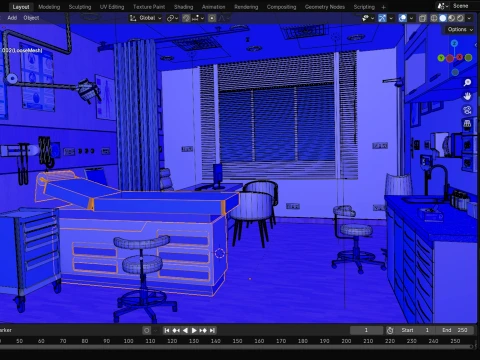The height and width of the screenshot is (360, 480).
Task: Toggle show gizmos button
Action: pos(382,18)
